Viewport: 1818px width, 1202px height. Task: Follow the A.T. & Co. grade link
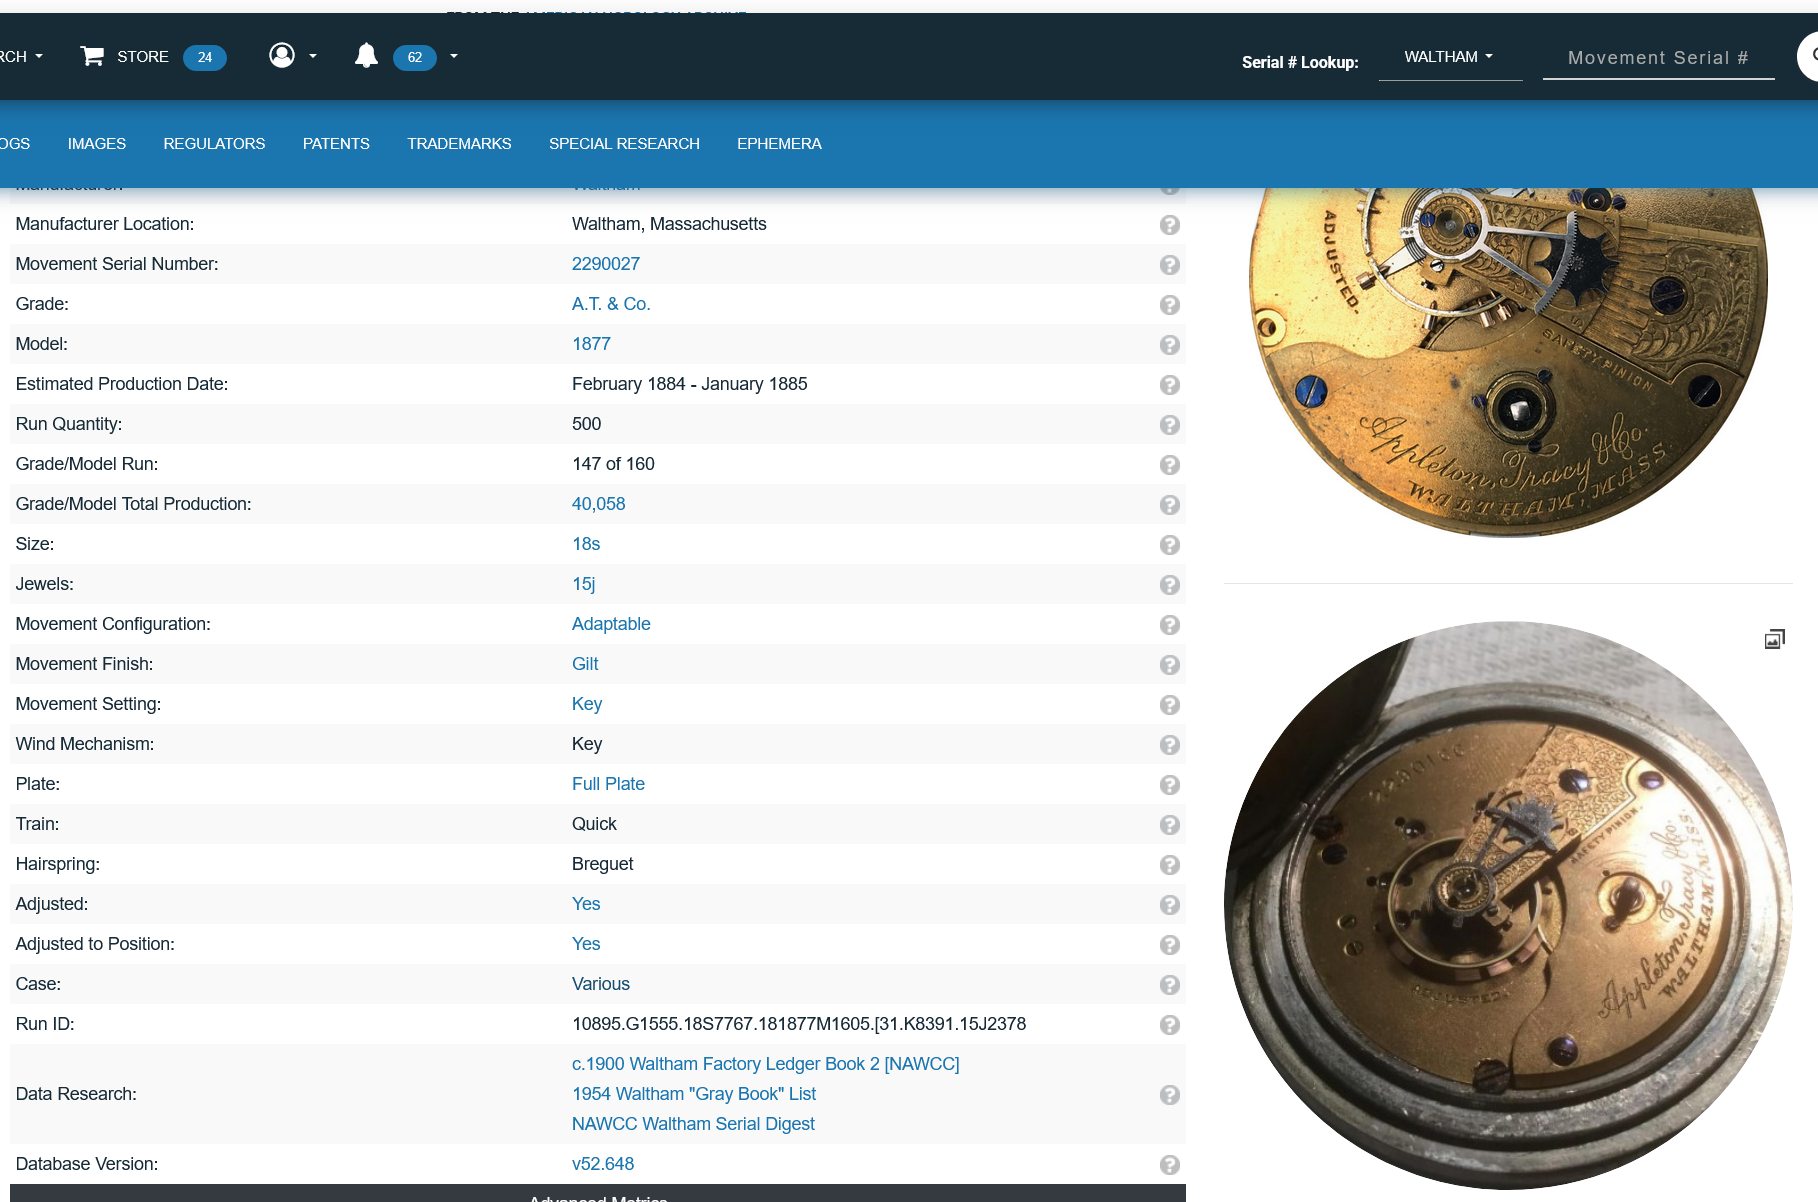(x=611, y=304)
